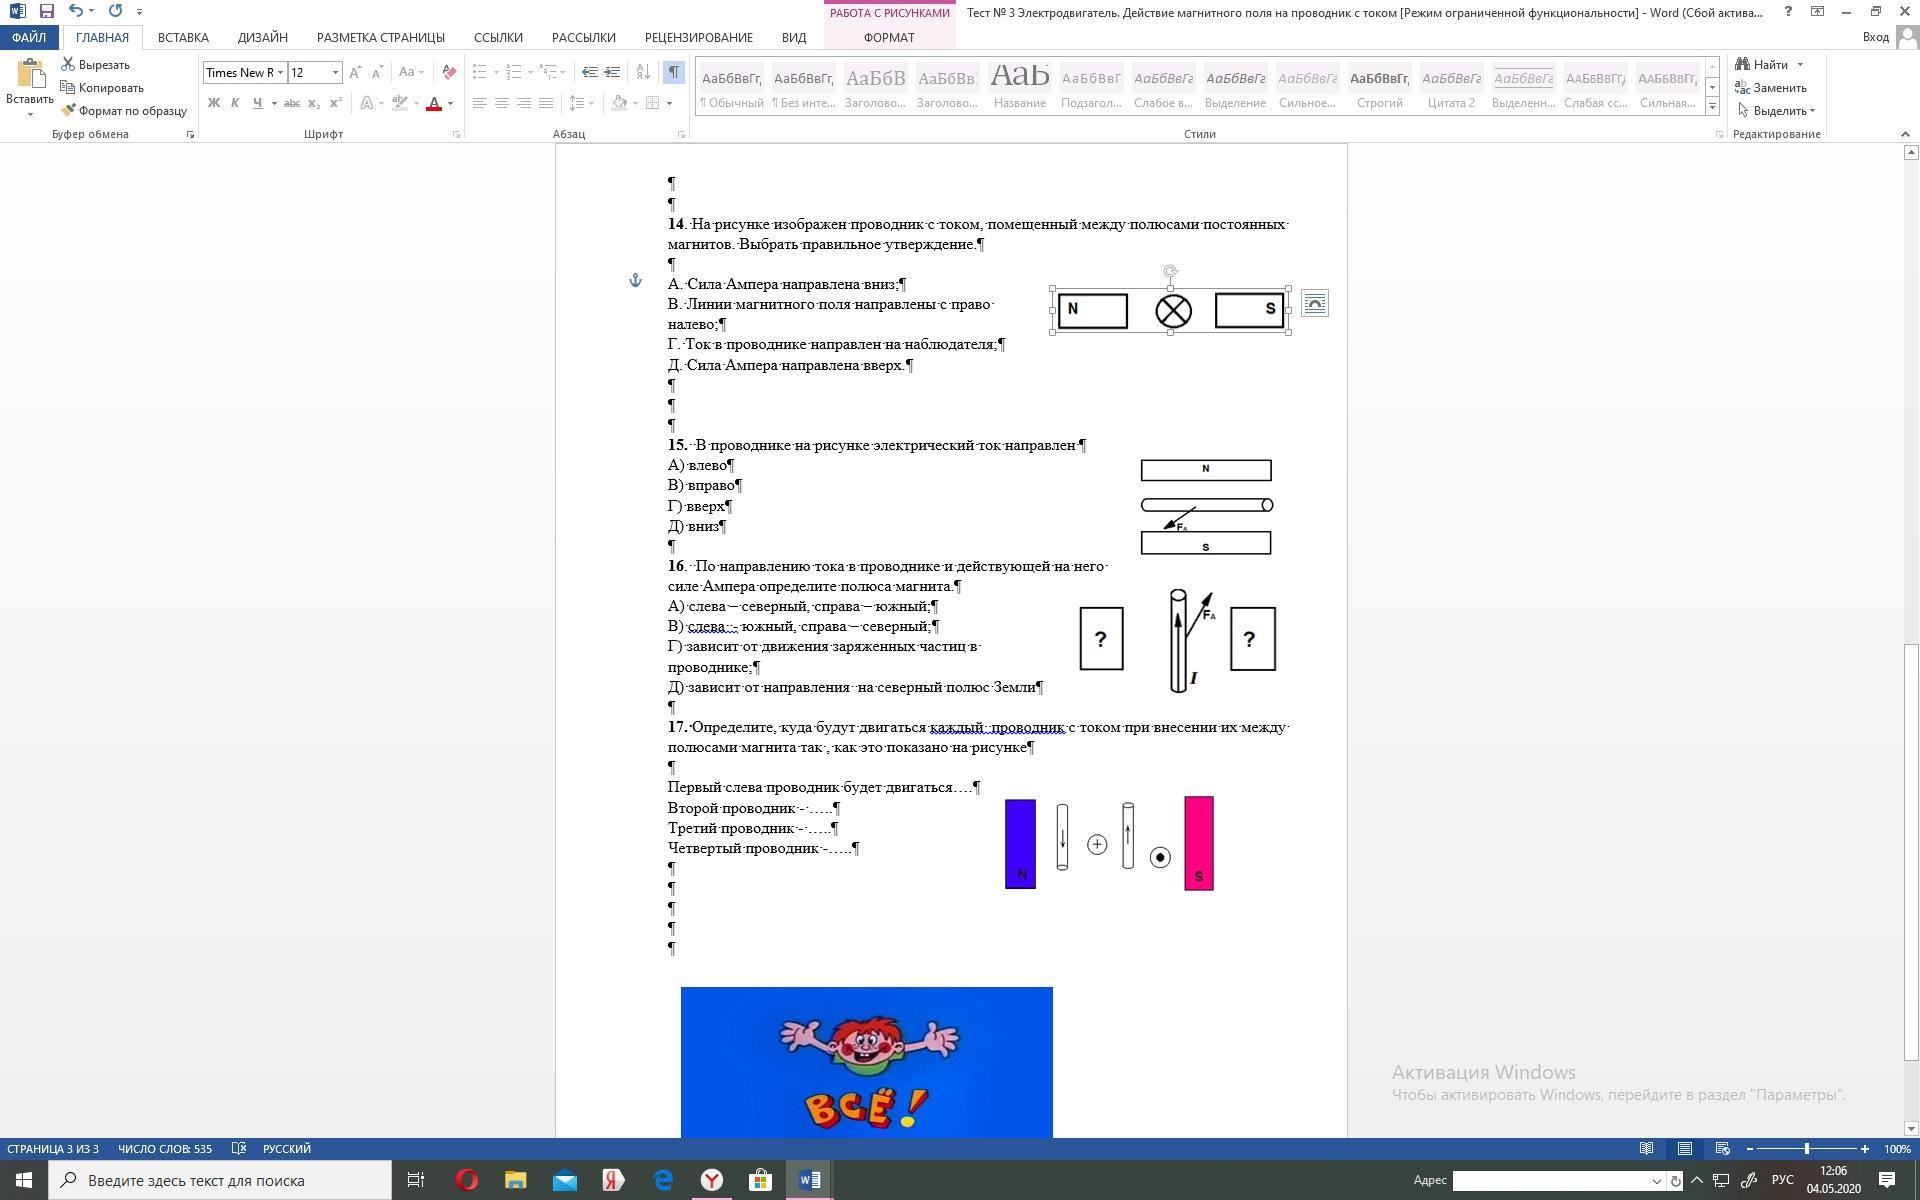The width and height of the screenshot is (1920, 1200).
Task: Open the ВСТАВКА ribbon tab
Action: tap(183, 37)
